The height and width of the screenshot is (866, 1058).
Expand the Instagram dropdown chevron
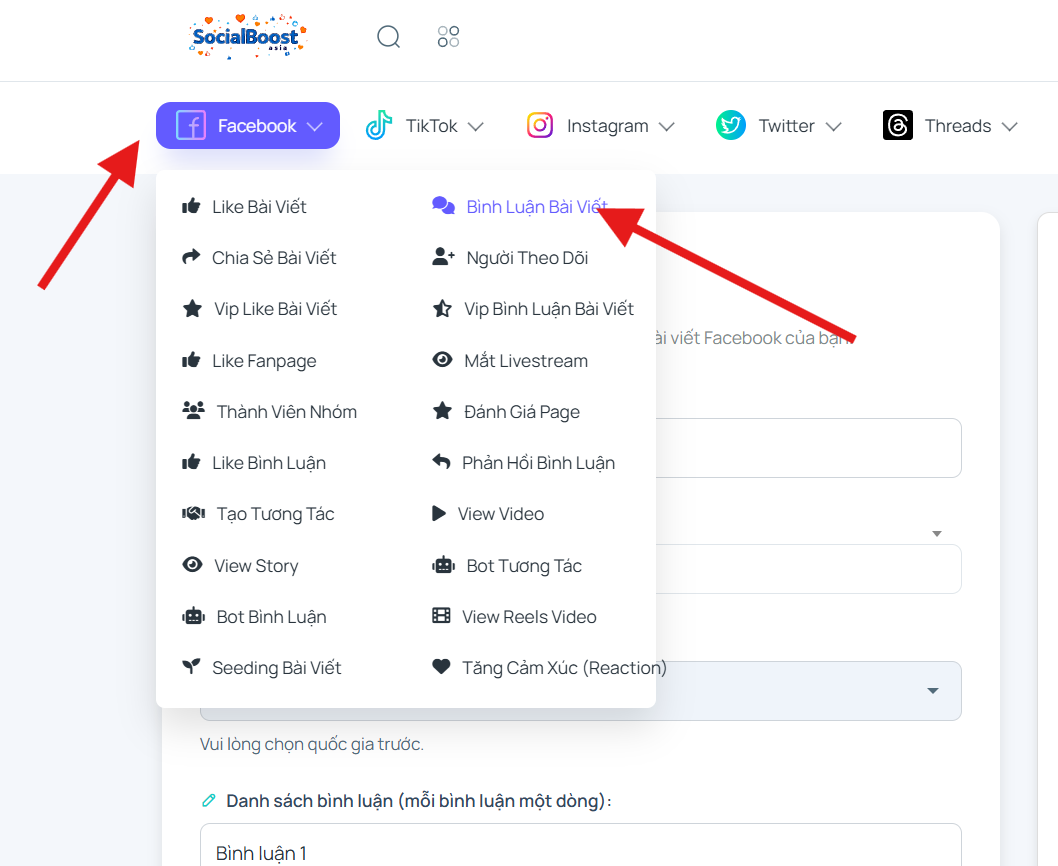(667, 126)
